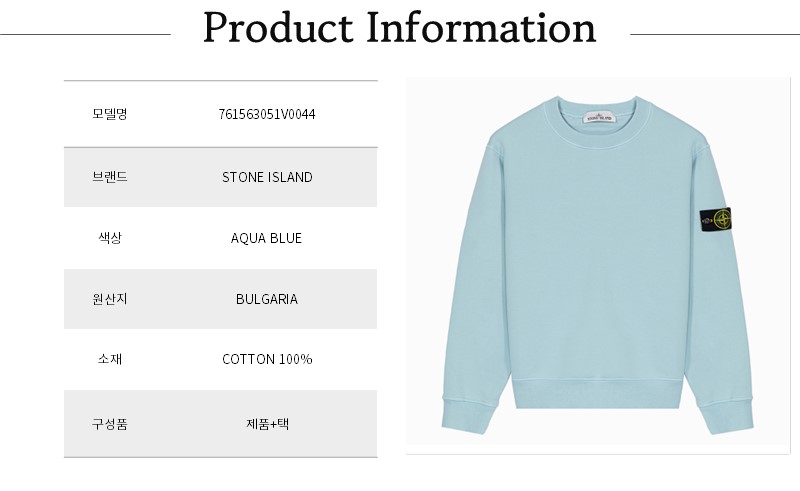Click the AQUA BLUE color value

click(266, 238)
